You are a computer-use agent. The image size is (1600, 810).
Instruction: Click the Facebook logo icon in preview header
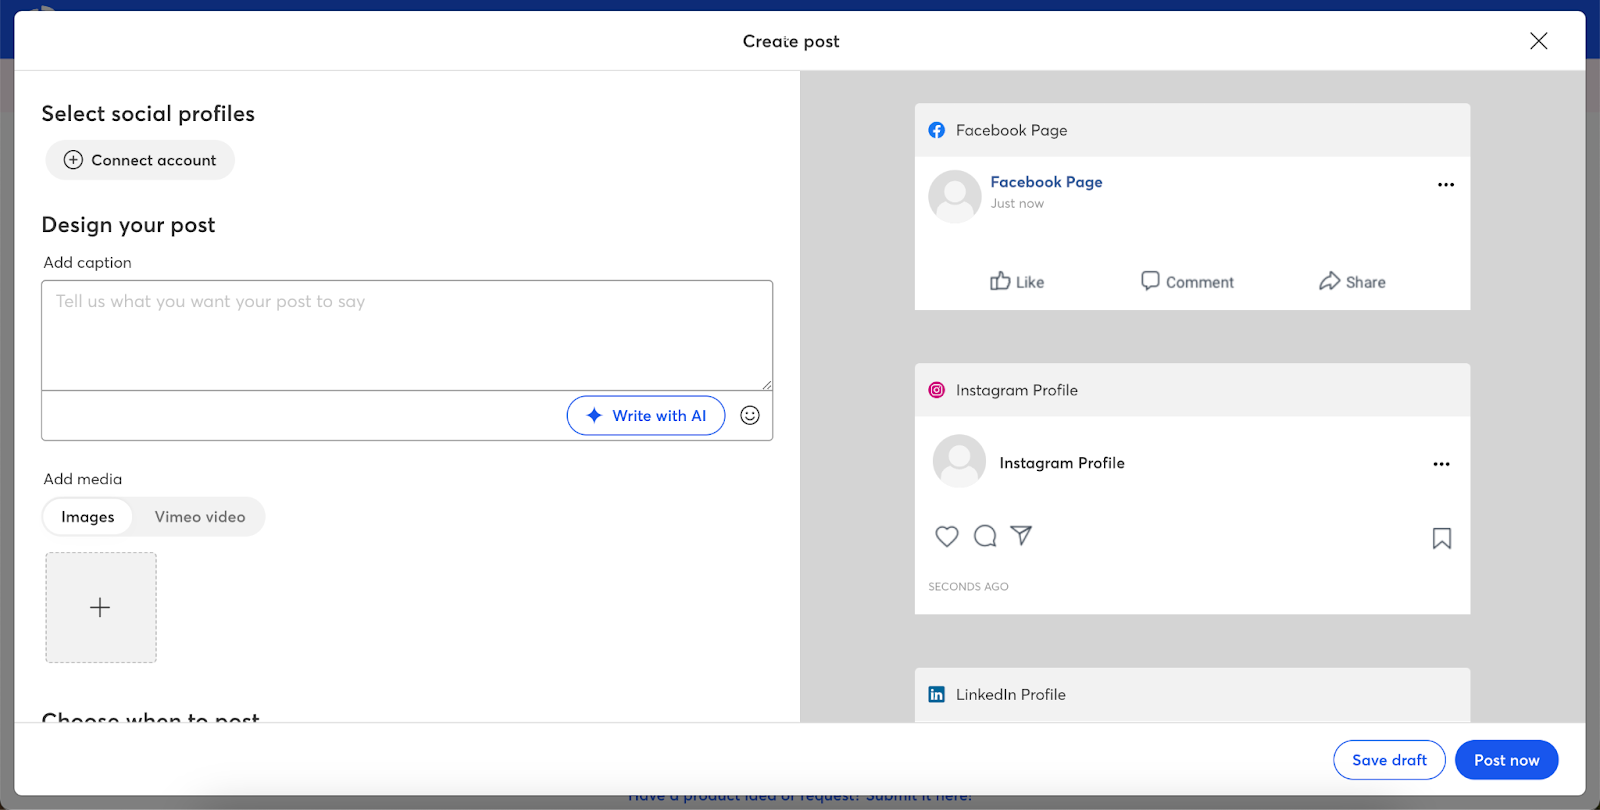936,130
